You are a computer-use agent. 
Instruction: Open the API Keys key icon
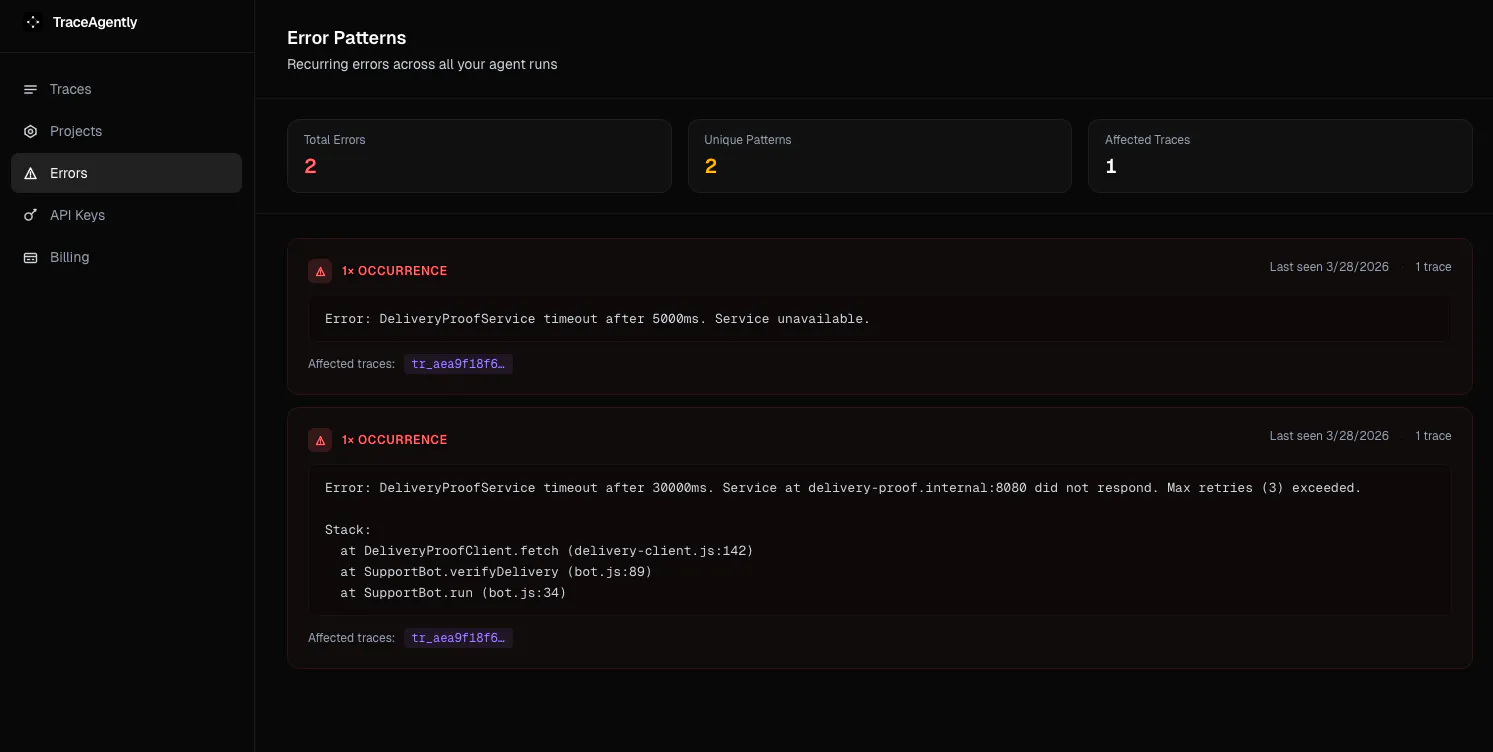[x=30, y=215]
